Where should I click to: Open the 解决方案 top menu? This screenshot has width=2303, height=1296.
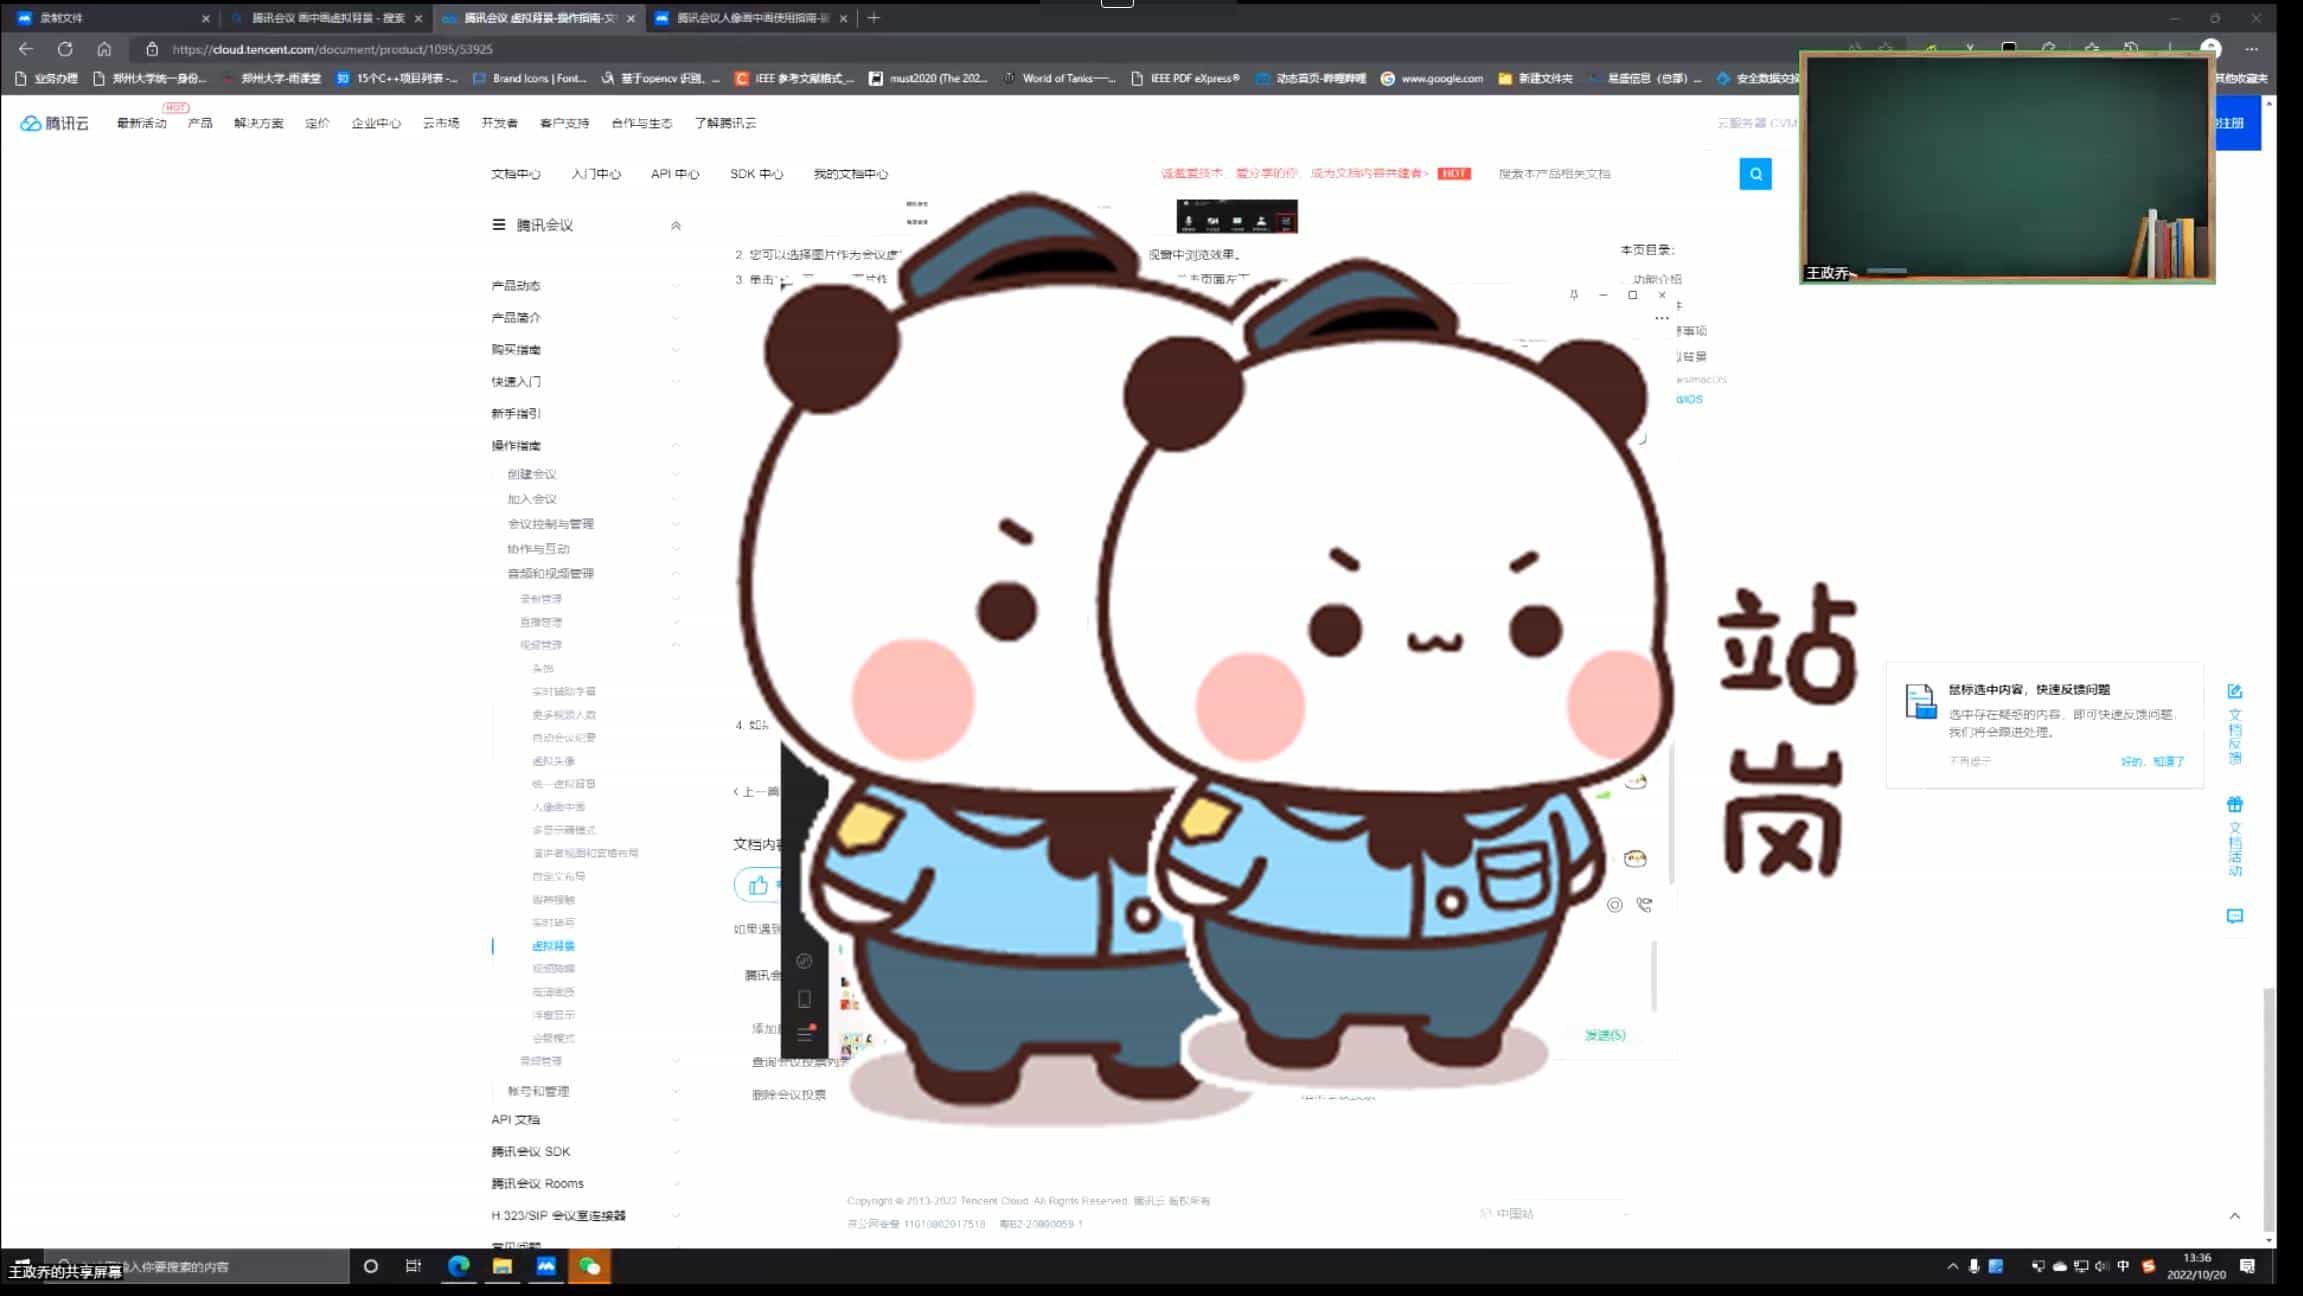click(x=259, y=123)
